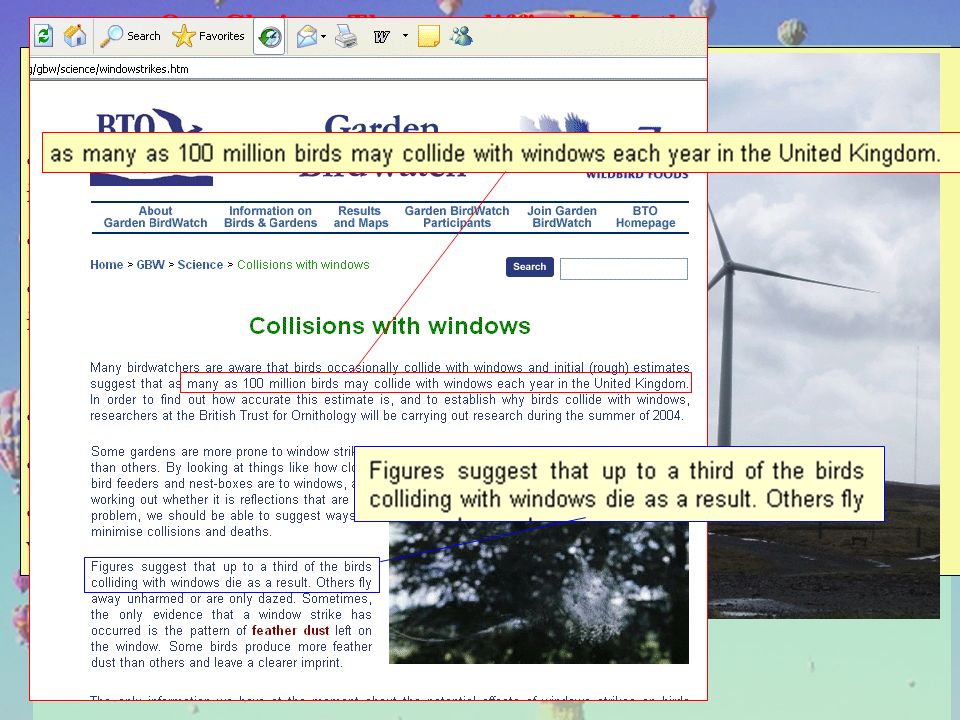This screenshot has width=960, height=720.
Task: Expand the Mail dropdown arrow
Action: point(323,37)
